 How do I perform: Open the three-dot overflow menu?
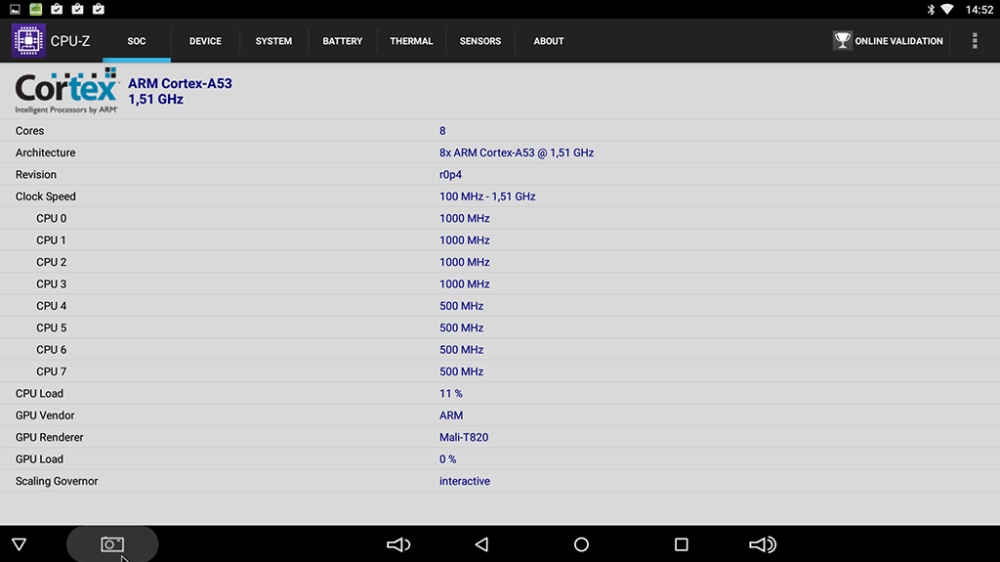click(974, 40)
